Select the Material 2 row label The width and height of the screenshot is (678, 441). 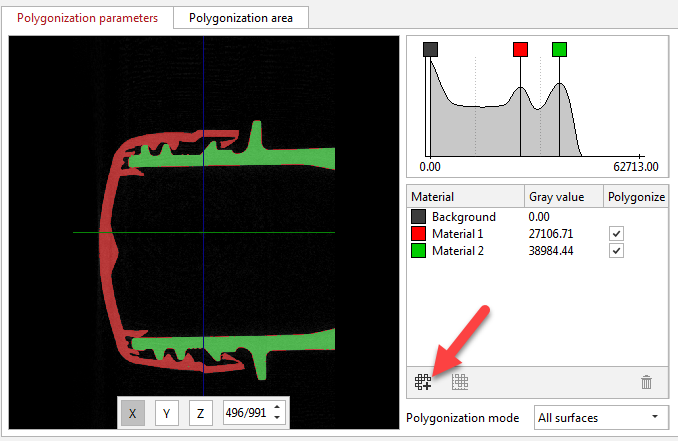pos(458,251)
